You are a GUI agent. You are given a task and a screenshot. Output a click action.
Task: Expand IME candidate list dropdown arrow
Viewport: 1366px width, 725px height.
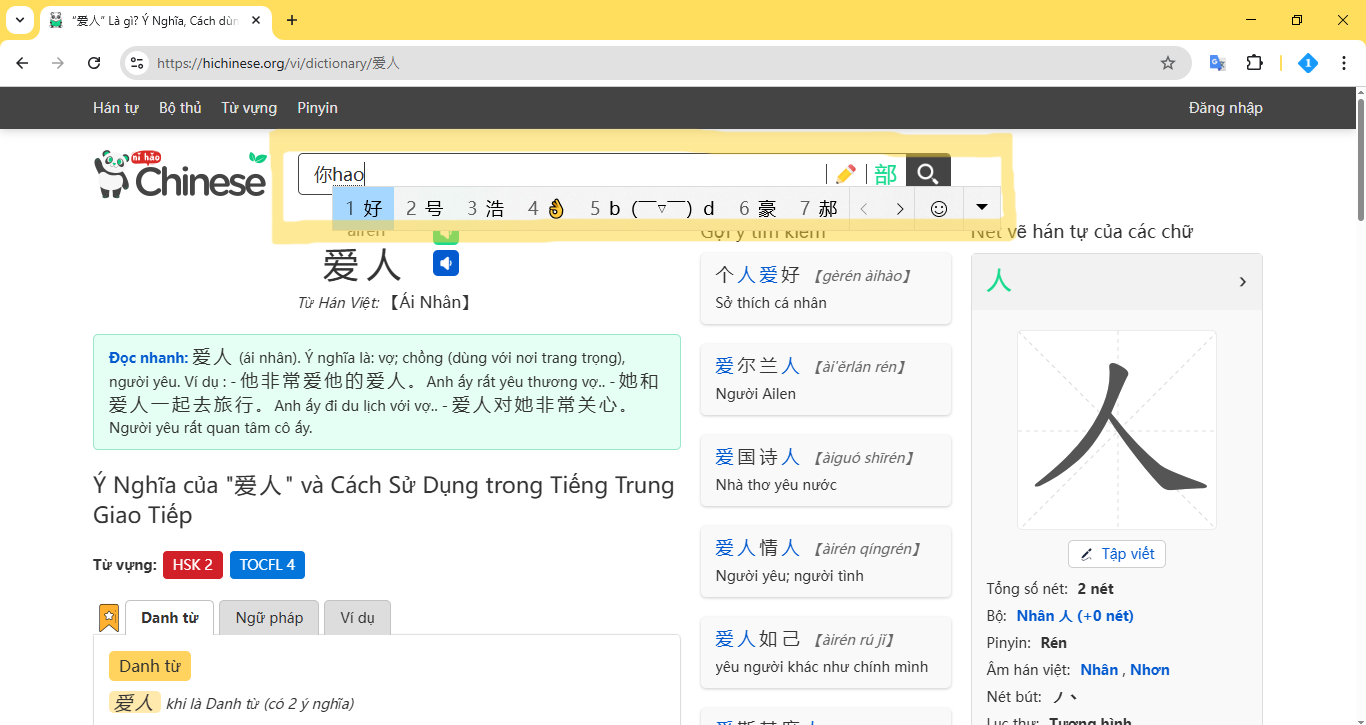[x=982, y=208]
